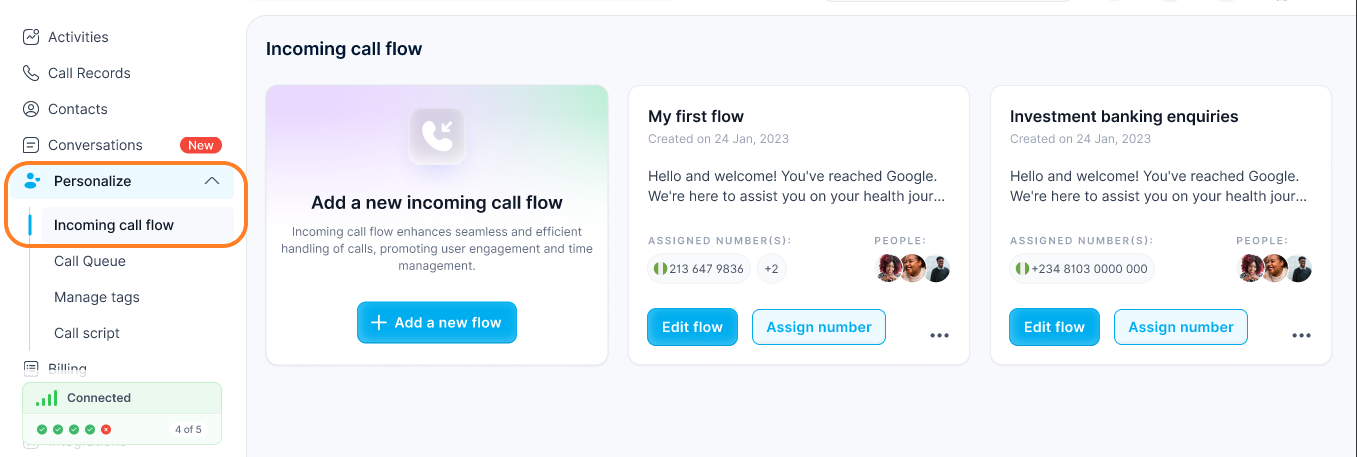This screenshot has height=457, width=1357.
Task: Open Activities from the sidebar icon
Action: [x=31, y=37]
